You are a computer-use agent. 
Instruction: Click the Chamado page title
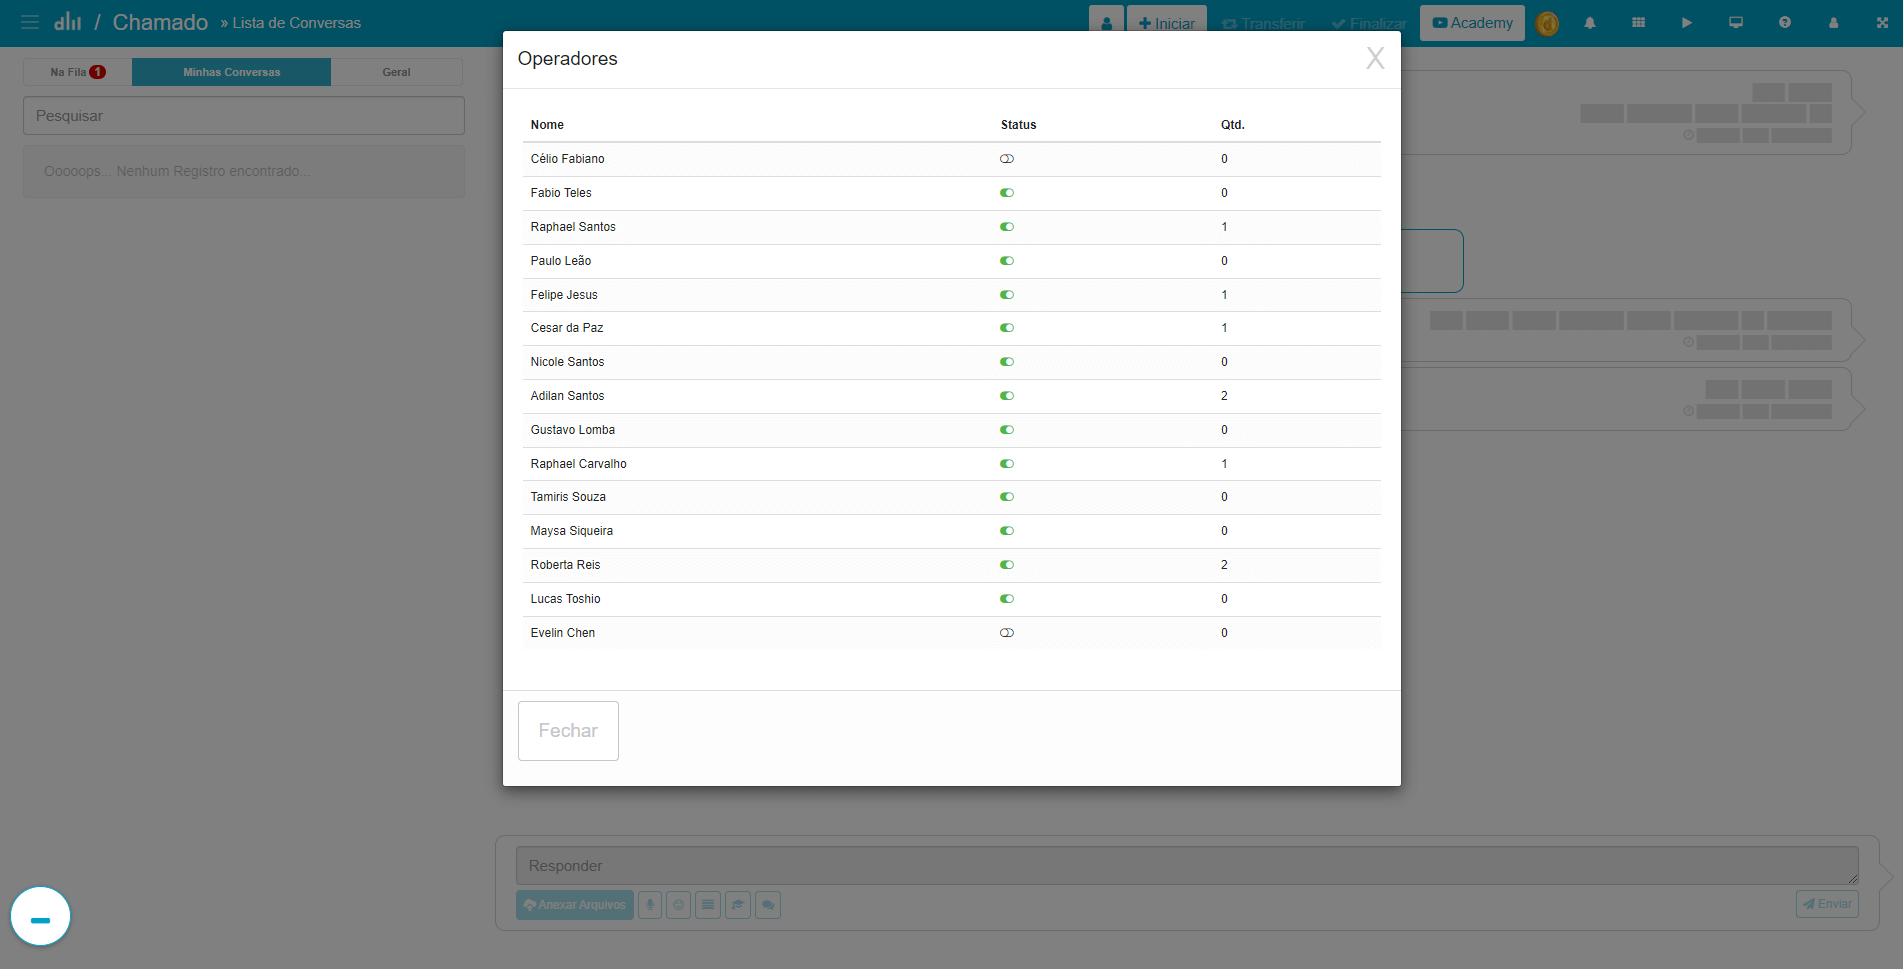pos(160,22)
